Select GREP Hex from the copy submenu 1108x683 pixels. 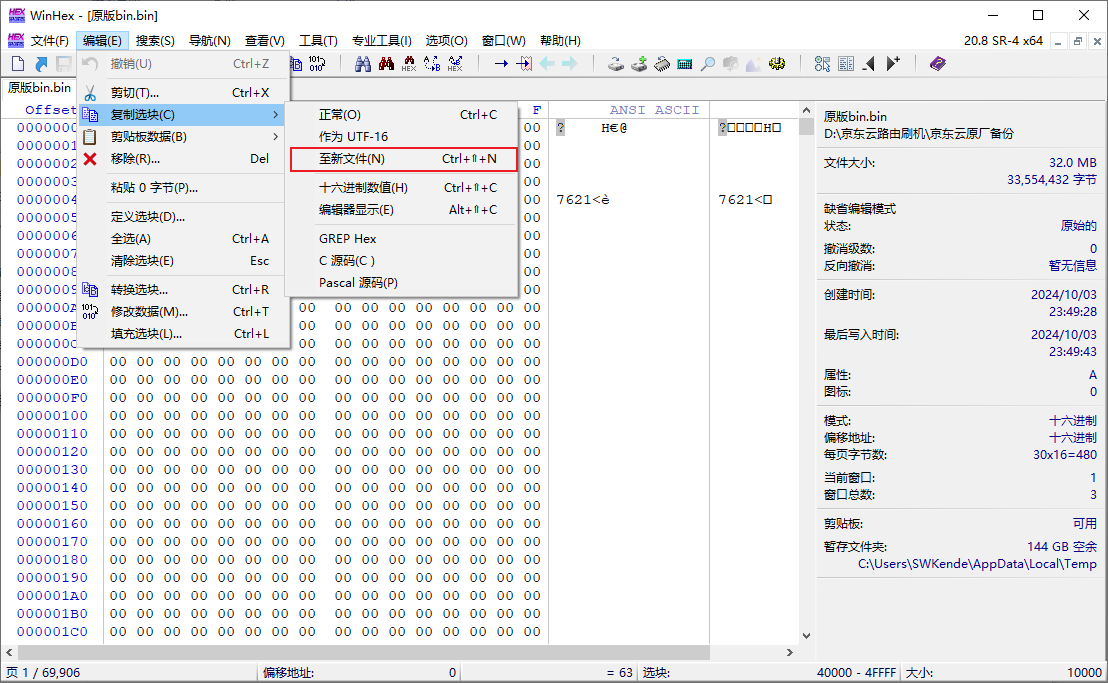pos(348,239)
